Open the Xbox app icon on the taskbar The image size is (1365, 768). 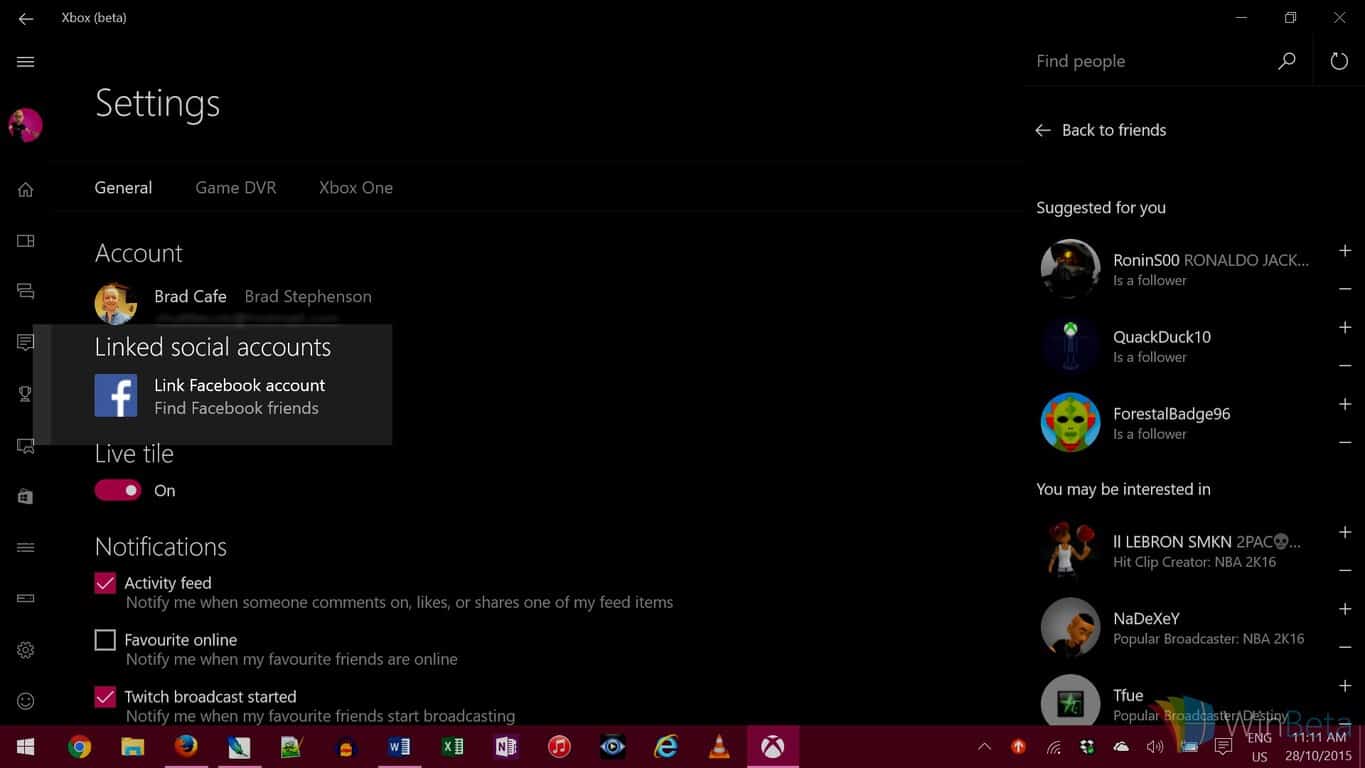pyautogui.click(x=772, y=746)
